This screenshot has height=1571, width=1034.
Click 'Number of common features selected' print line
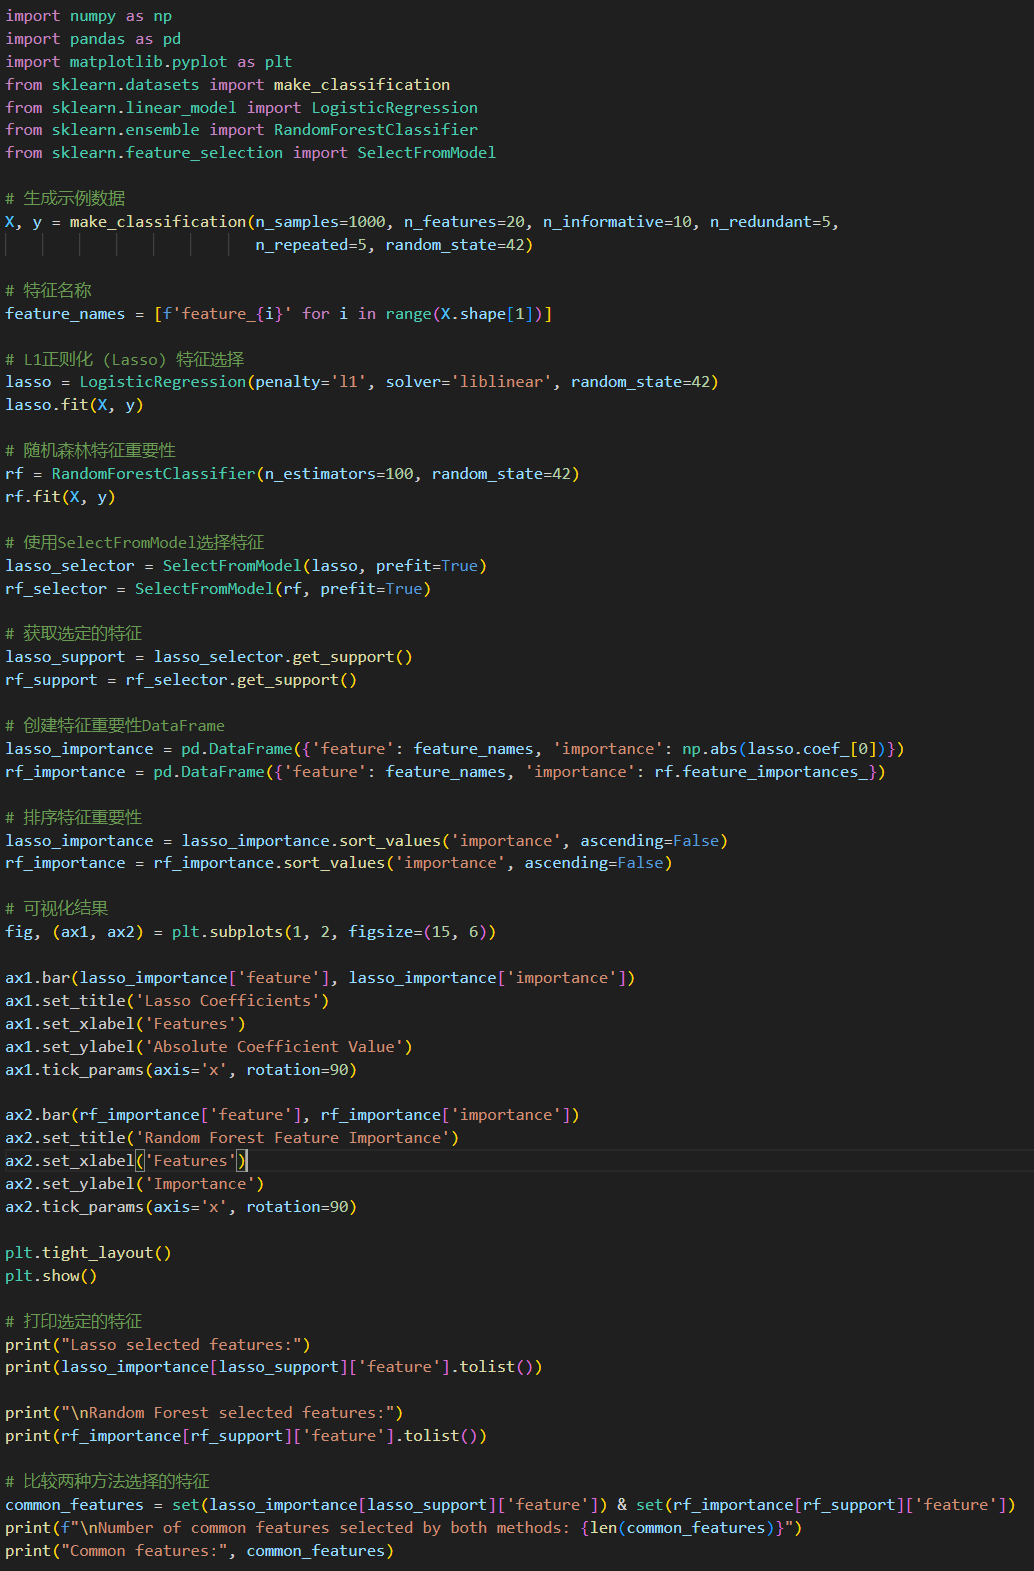[x=404, y=1528]
